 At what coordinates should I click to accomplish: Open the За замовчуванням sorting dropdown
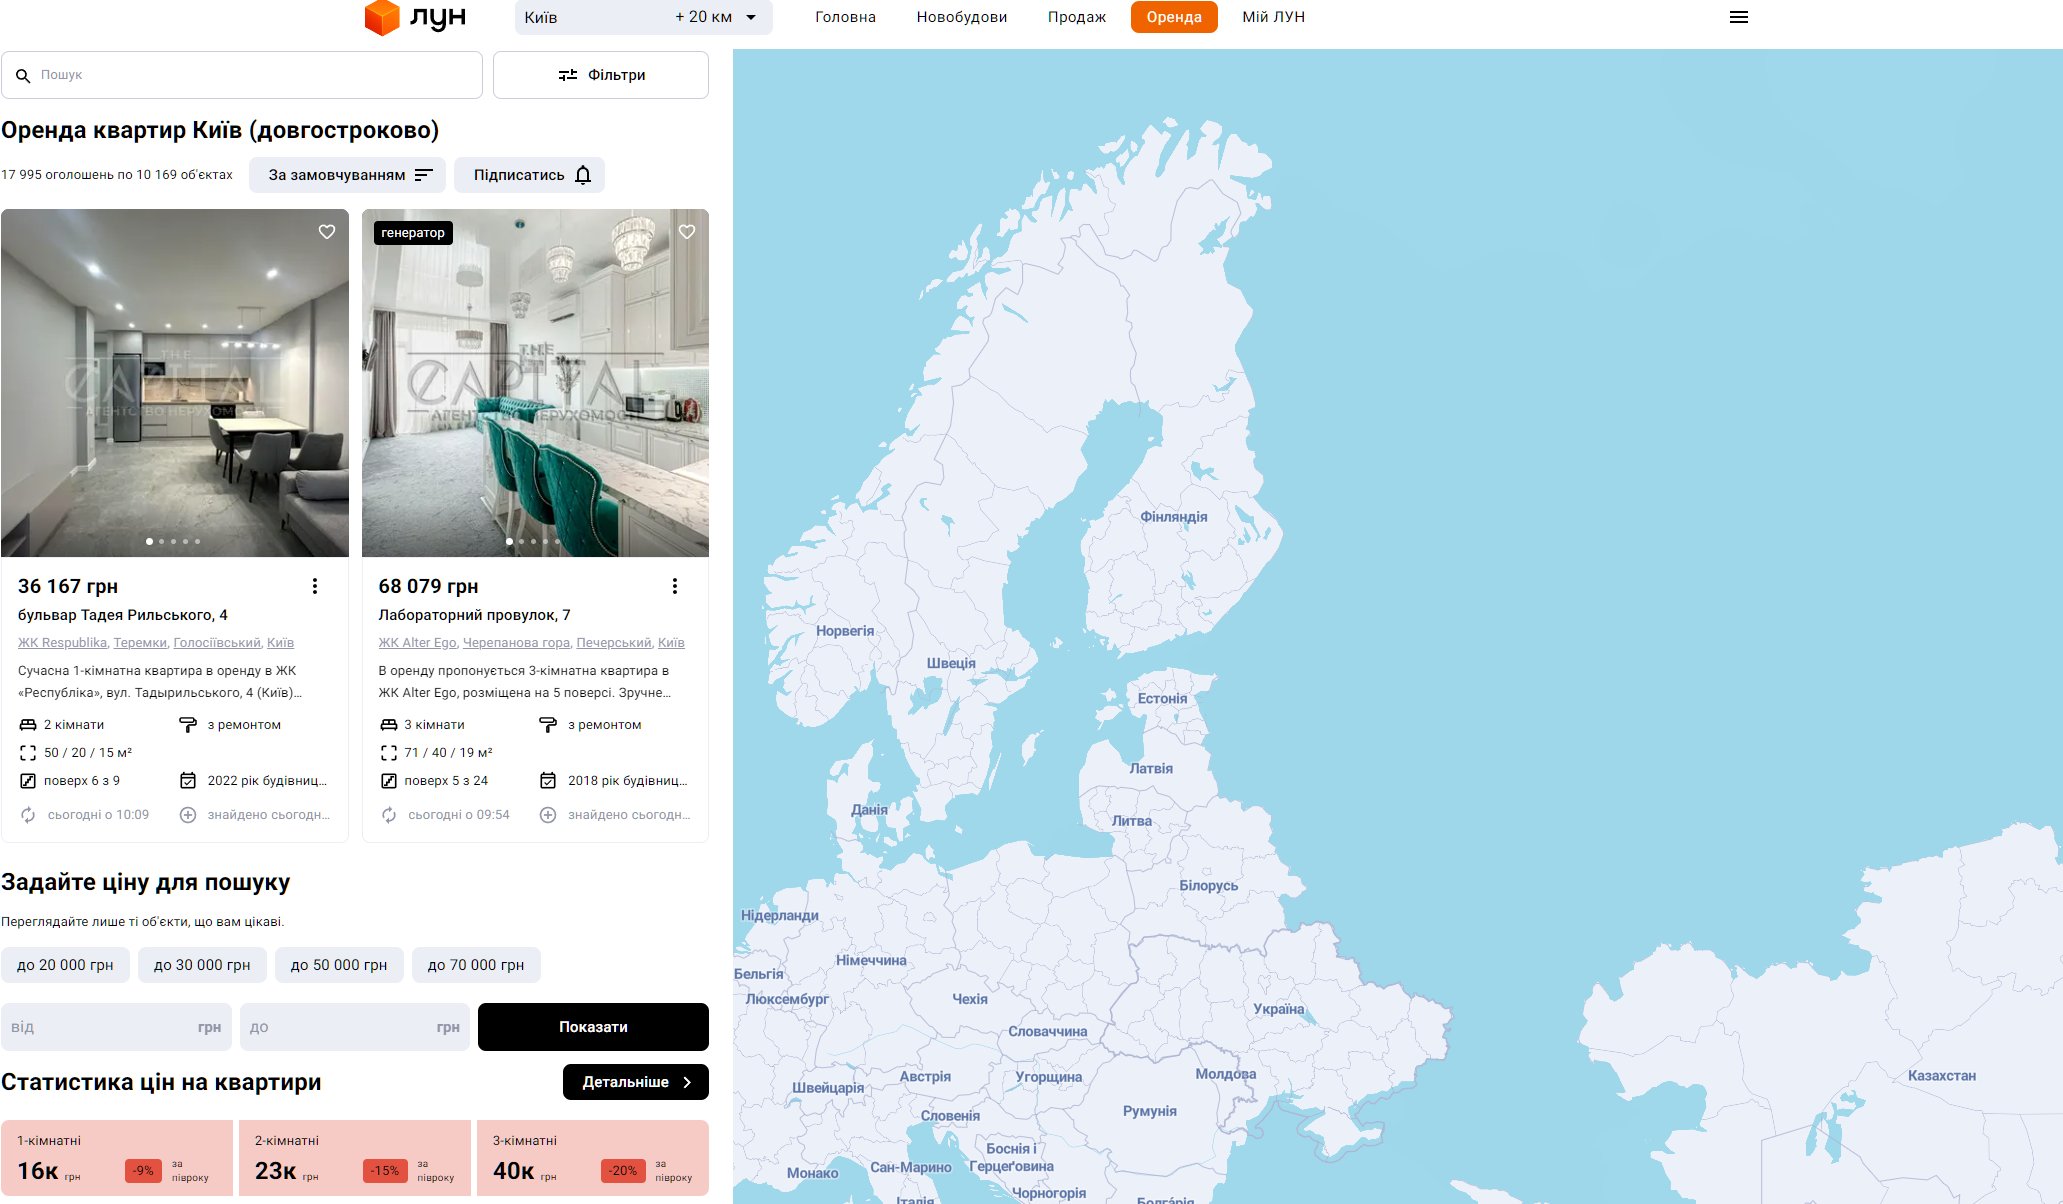(x=349, y=175)
